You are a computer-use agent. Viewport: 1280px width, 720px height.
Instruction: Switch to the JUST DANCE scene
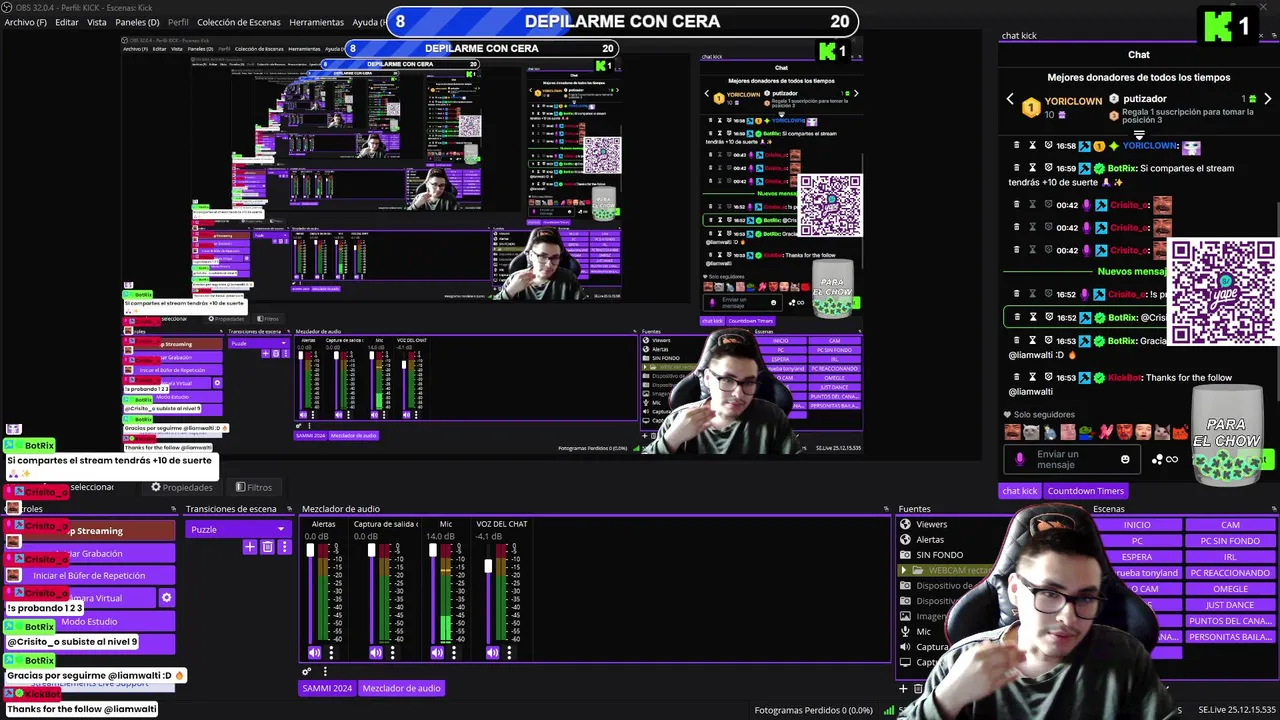coord(1230,605)
